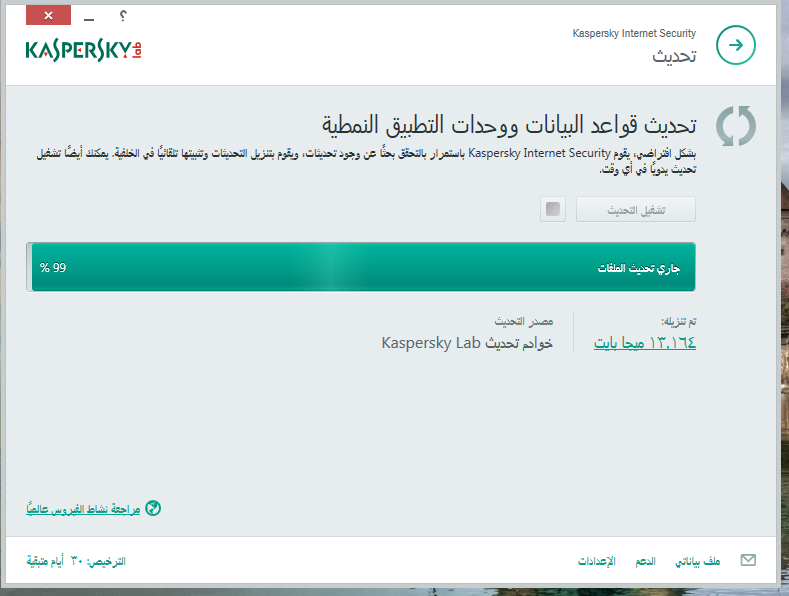The image size is (789, 596).
Task: Open the 'الدعم' support link
Action: (646, 561)
